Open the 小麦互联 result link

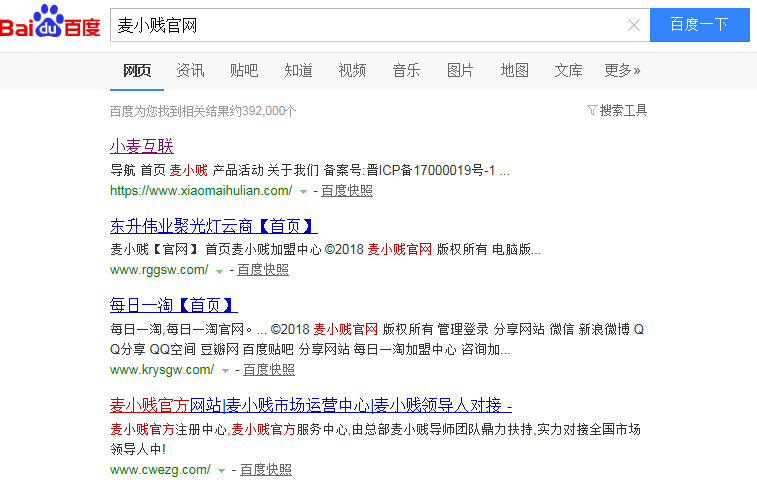[x=141, y=146]
